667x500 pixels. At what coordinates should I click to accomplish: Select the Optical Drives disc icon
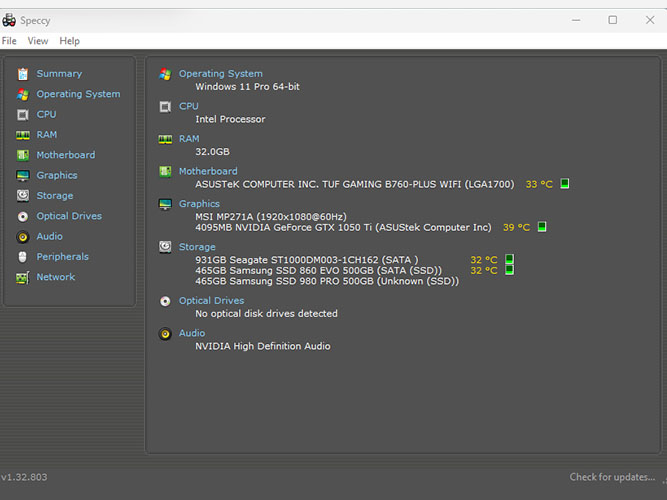click(22, 216)
